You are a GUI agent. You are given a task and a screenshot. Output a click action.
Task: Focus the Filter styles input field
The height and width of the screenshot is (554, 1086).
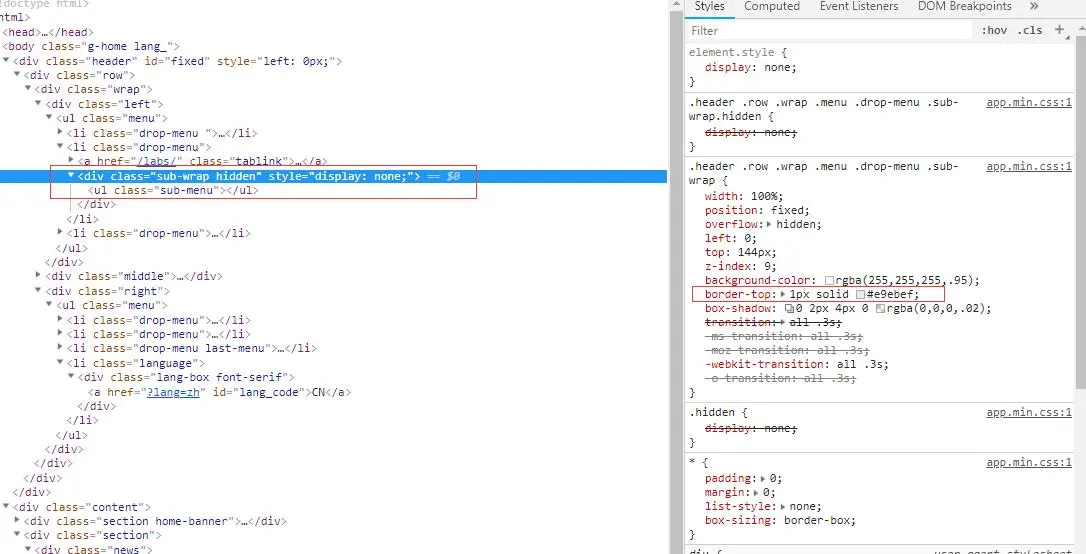pos(831,30)
